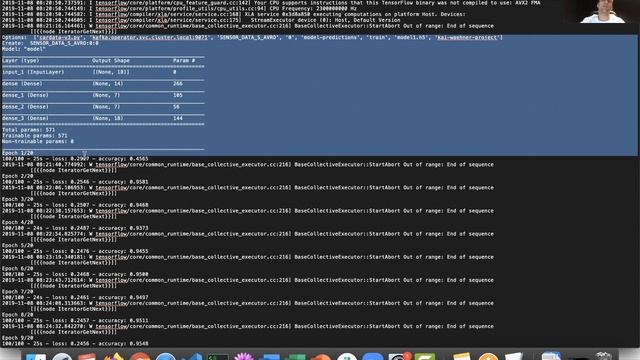Click the 'Epoch 9/20' heading
640x360 pixels.
pos(18,338)
